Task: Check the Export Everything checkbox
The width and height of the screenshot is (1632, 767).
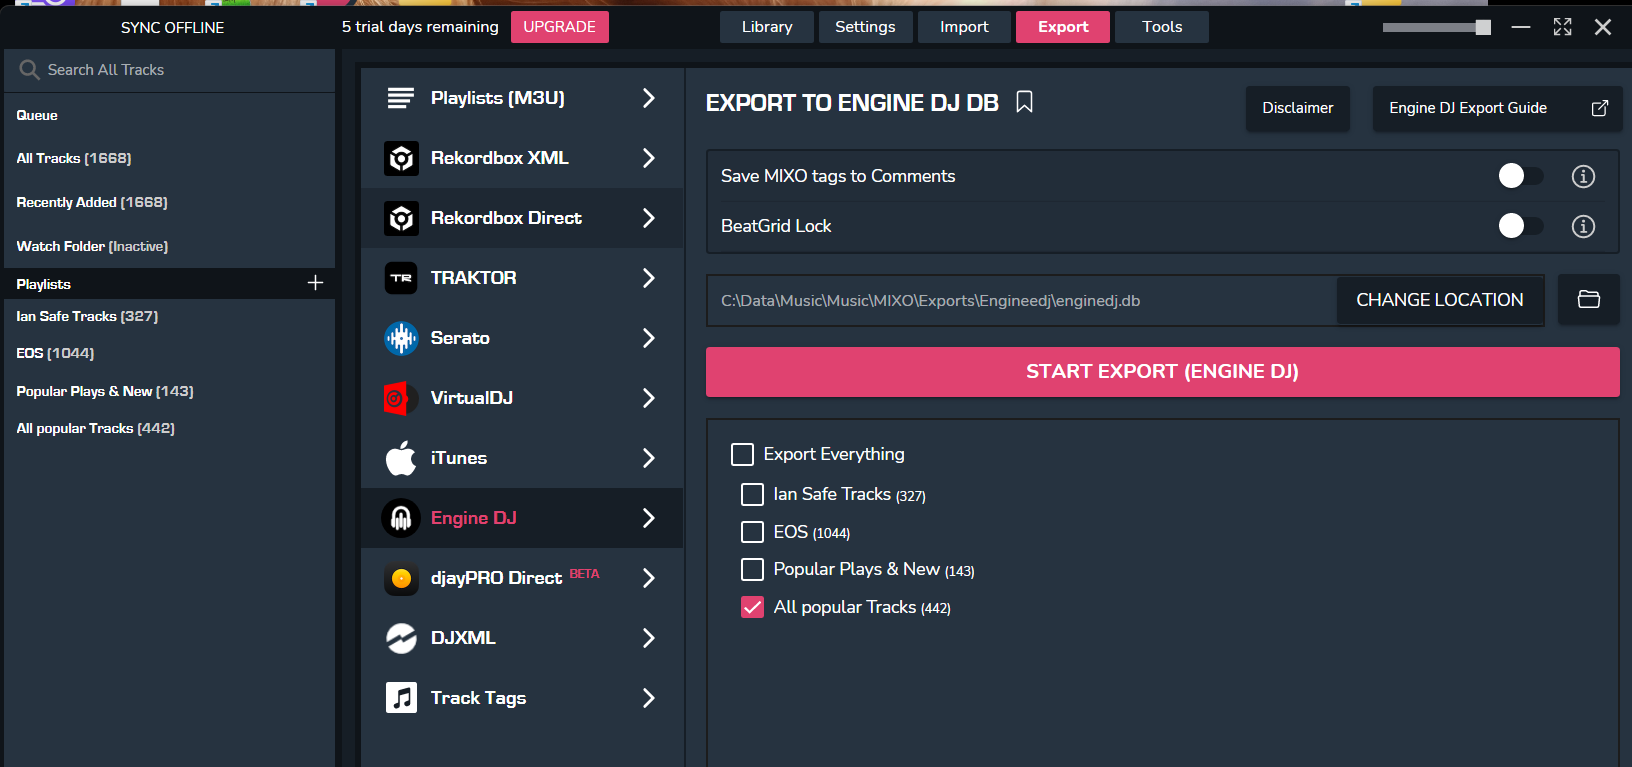Action: point(742,455)
